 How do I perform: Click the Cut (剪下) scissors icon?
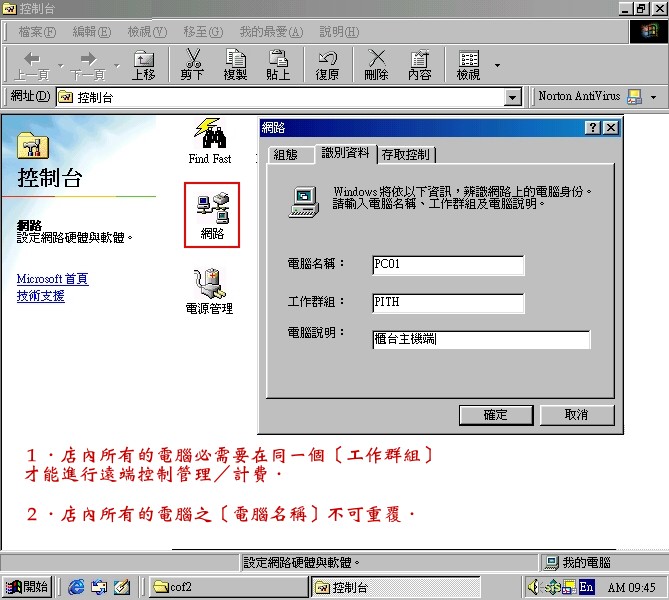(192, 65)
